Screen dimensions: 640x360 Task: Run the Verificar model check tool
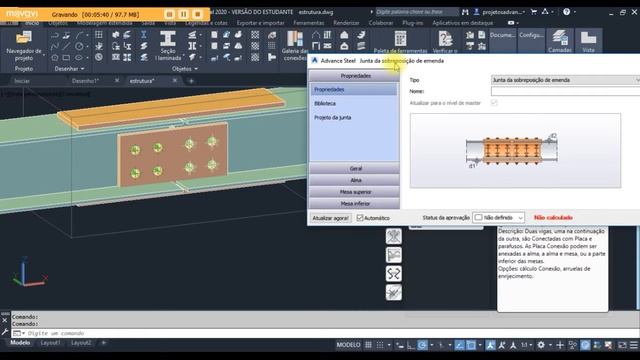(x=445, y=42)
